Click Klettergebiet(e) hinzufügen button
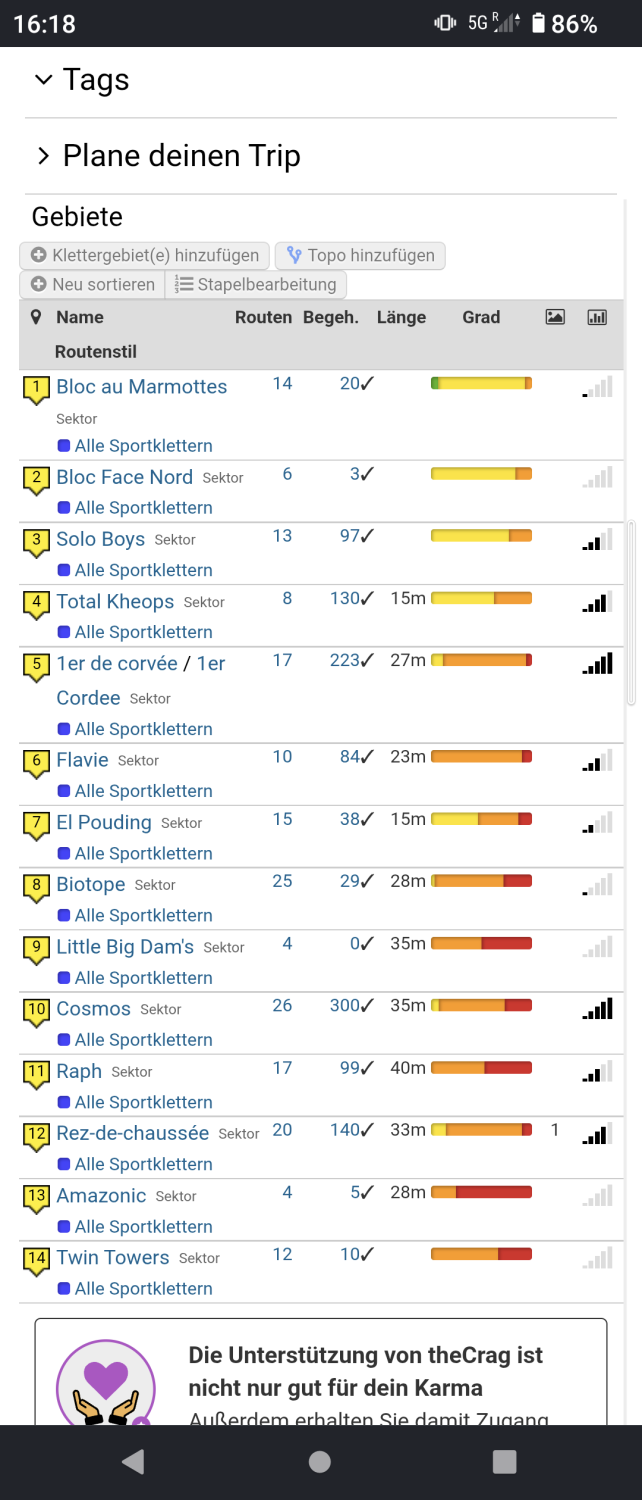 145,255
